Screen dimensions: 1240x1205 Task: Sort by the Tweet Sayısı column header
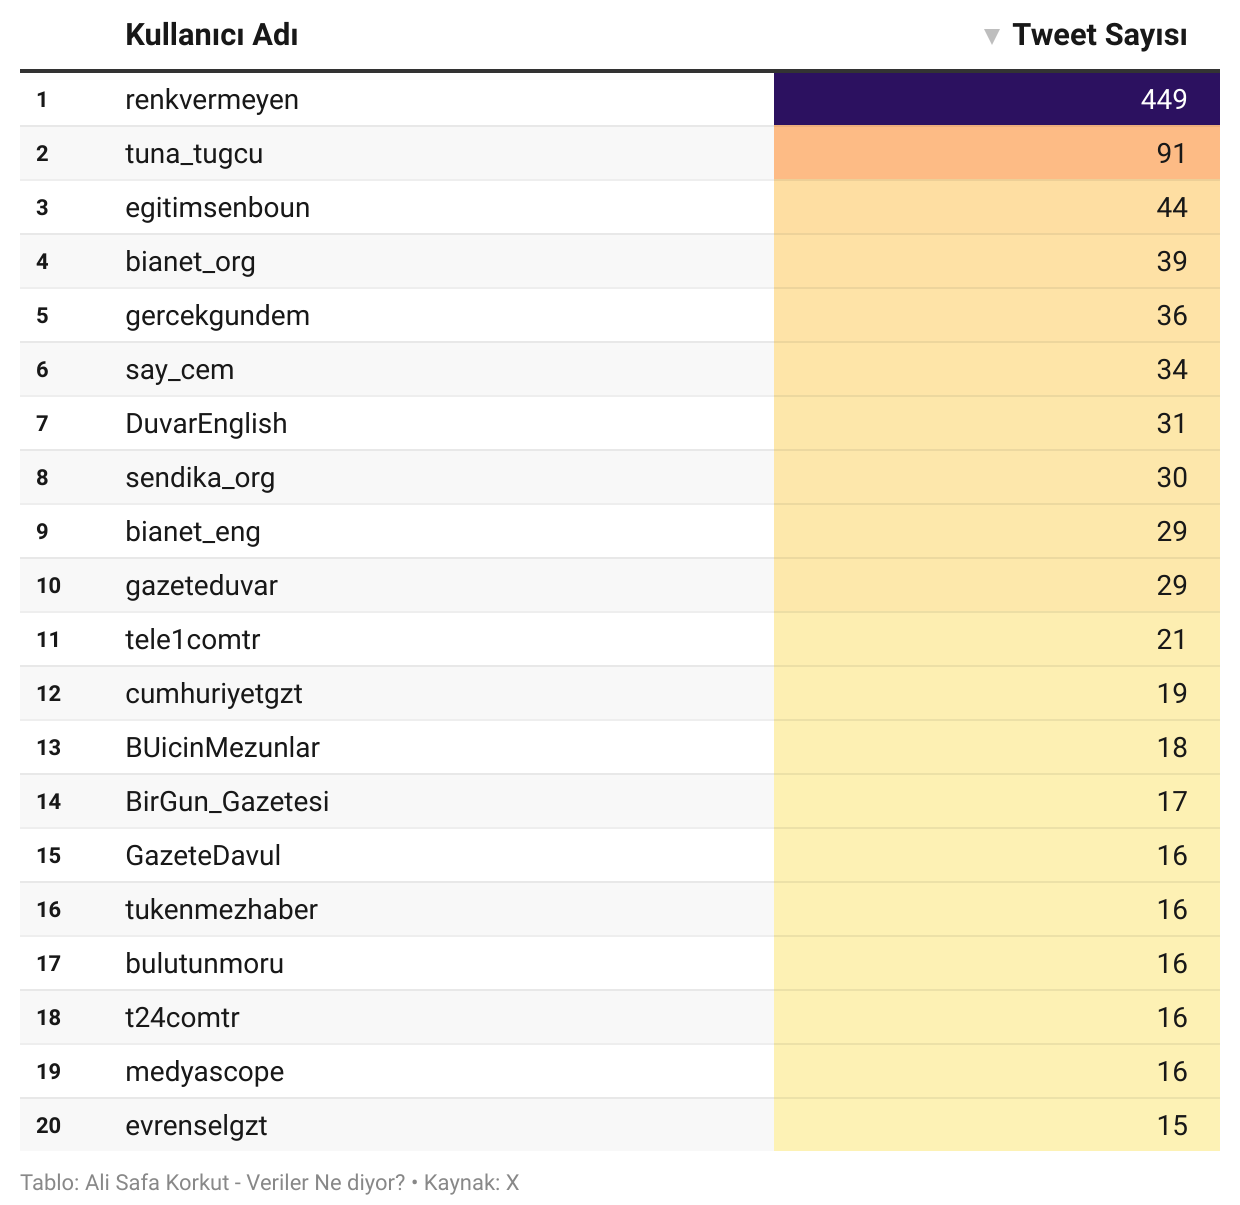[x=1099, y=35]
